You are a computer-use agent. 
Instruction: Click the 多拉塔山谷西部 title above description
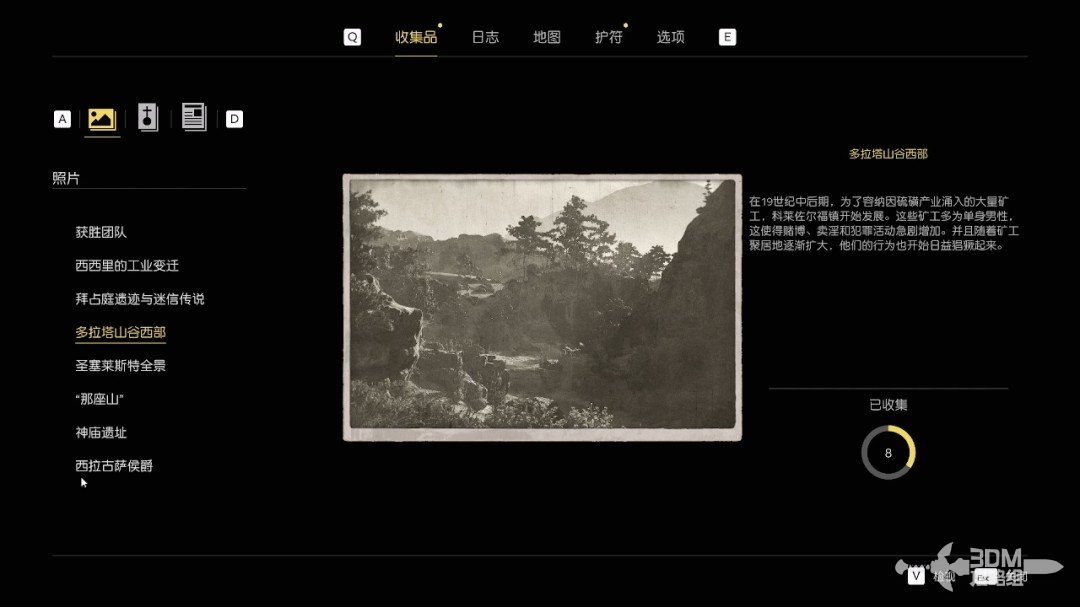[888, 154]
